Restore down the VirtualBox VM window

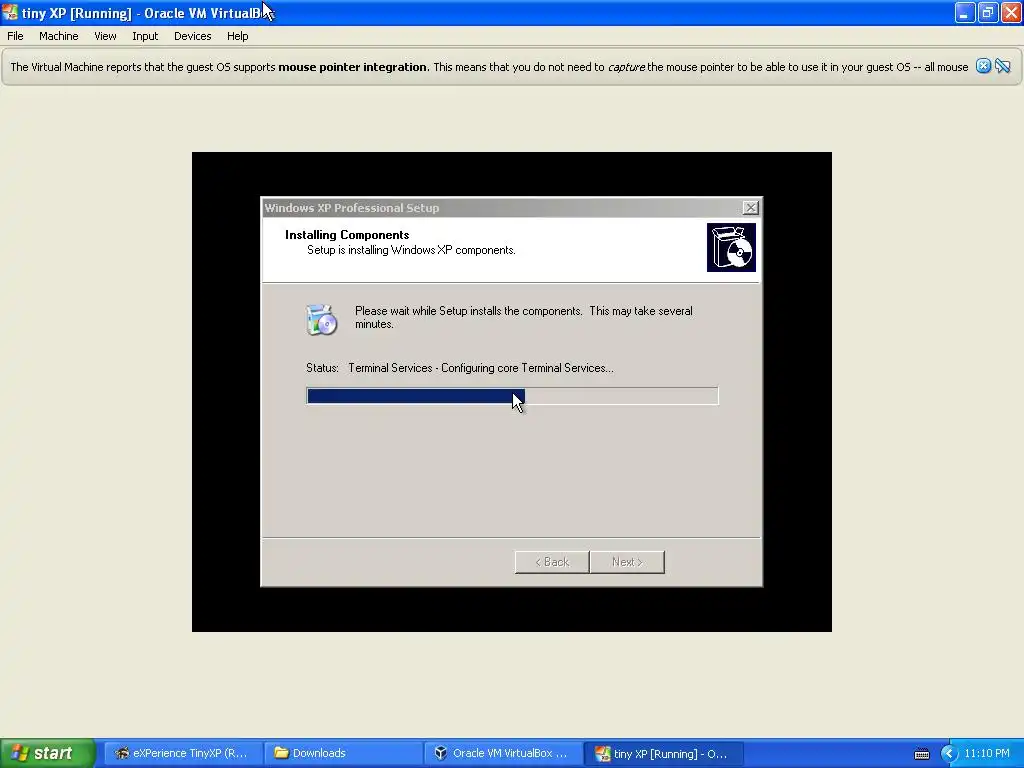pyautogui.click(x=988, y=12)
